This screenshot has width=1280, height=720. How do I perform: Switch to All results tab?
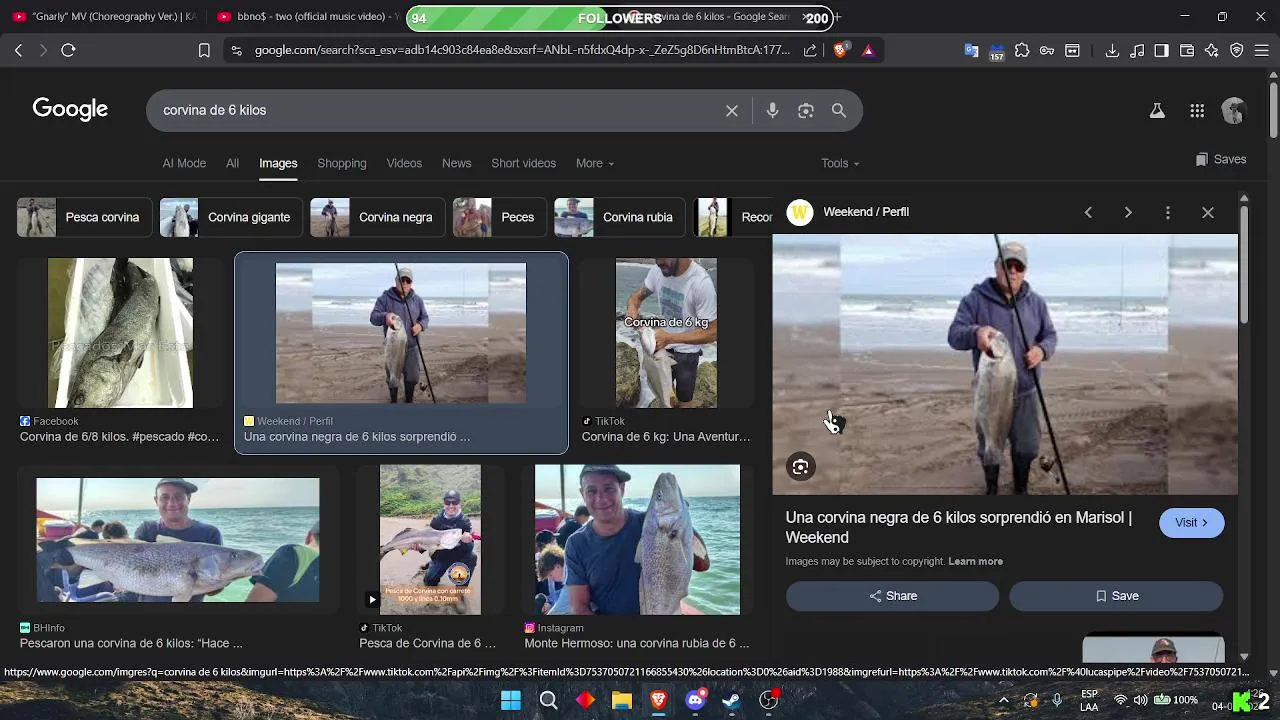232,163
